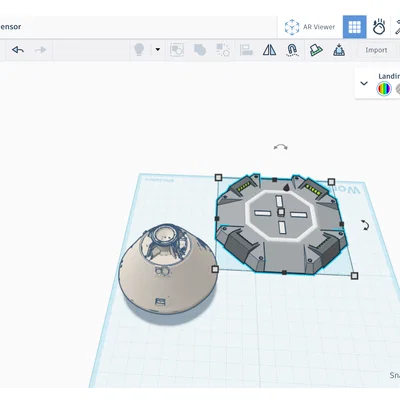This screenshot has width=400, height=400.
Task: Click the top-right white corner resize handle
Action: click(x=331, y=182)
